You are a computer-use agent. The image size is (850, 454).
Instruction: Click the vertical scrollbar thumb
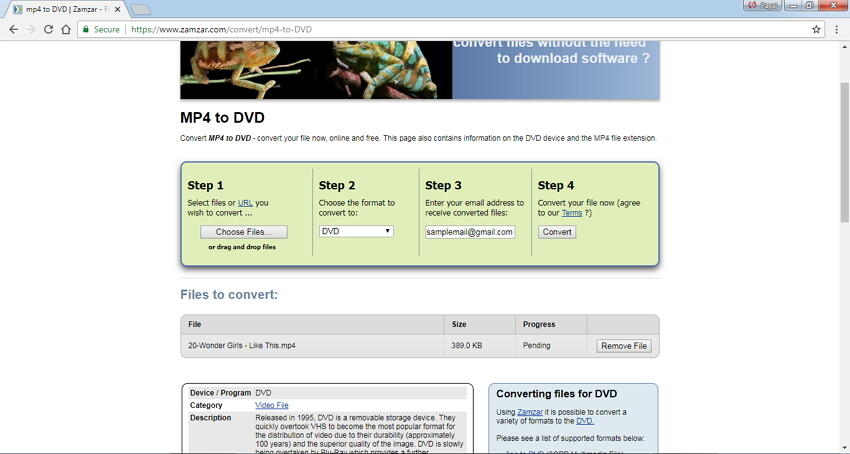[845, 152]
